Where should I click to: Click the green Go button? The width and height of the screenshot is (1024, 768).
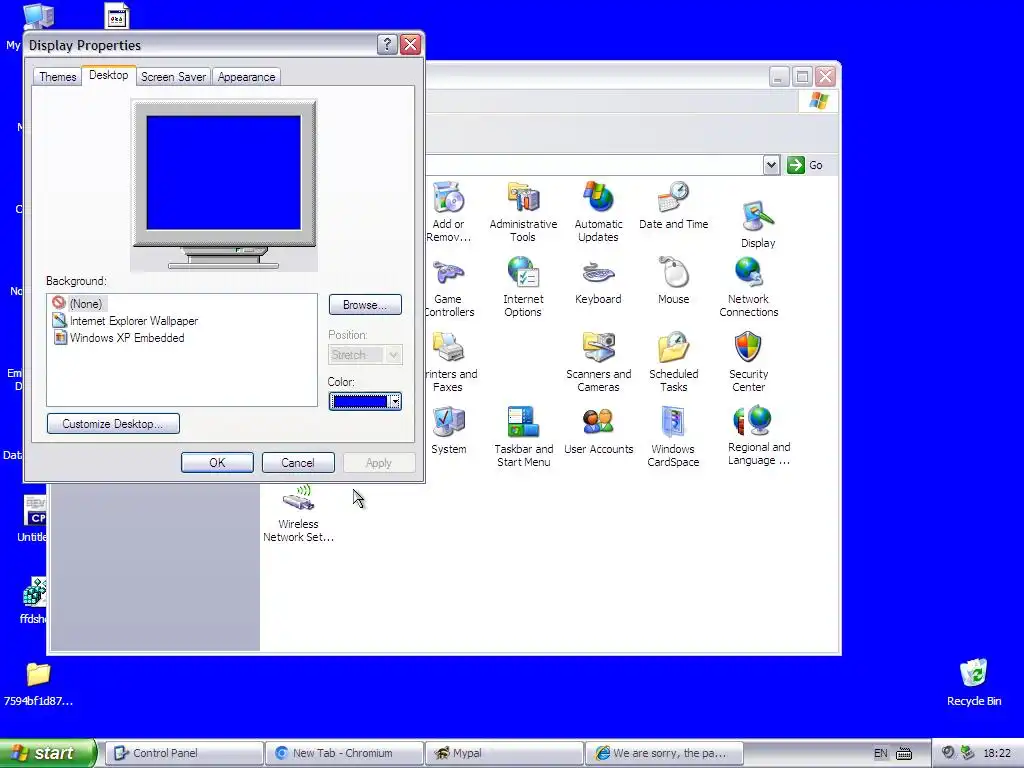[805, 165]
